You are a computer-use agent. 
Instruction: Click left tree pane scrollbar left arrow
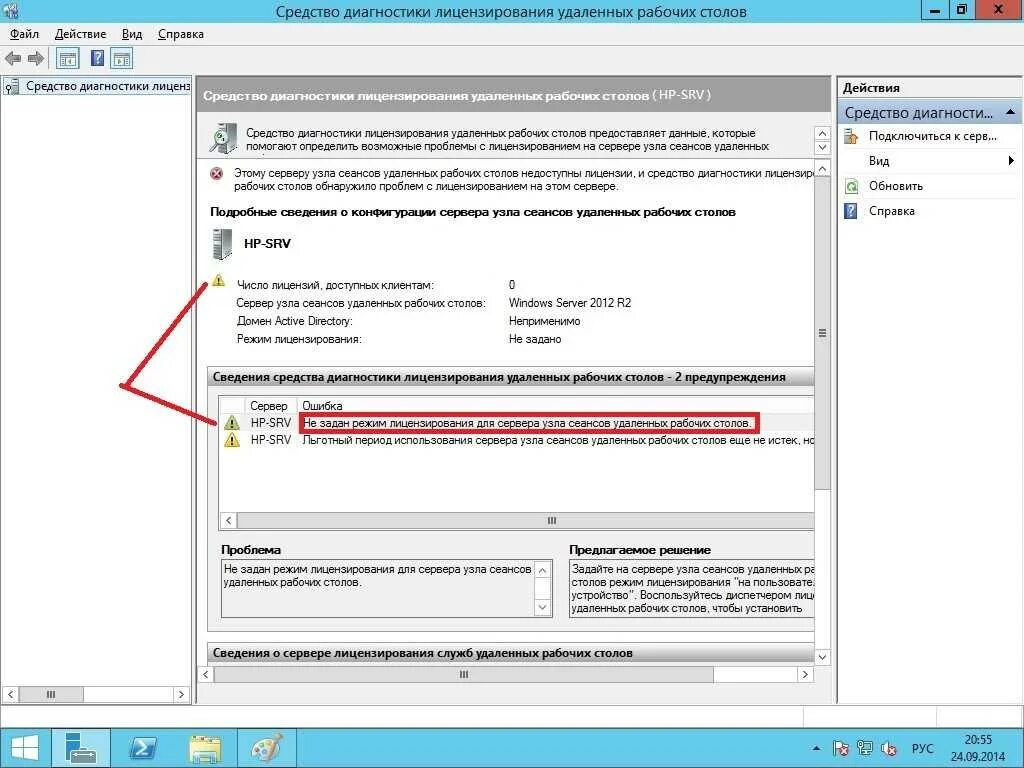10,694
